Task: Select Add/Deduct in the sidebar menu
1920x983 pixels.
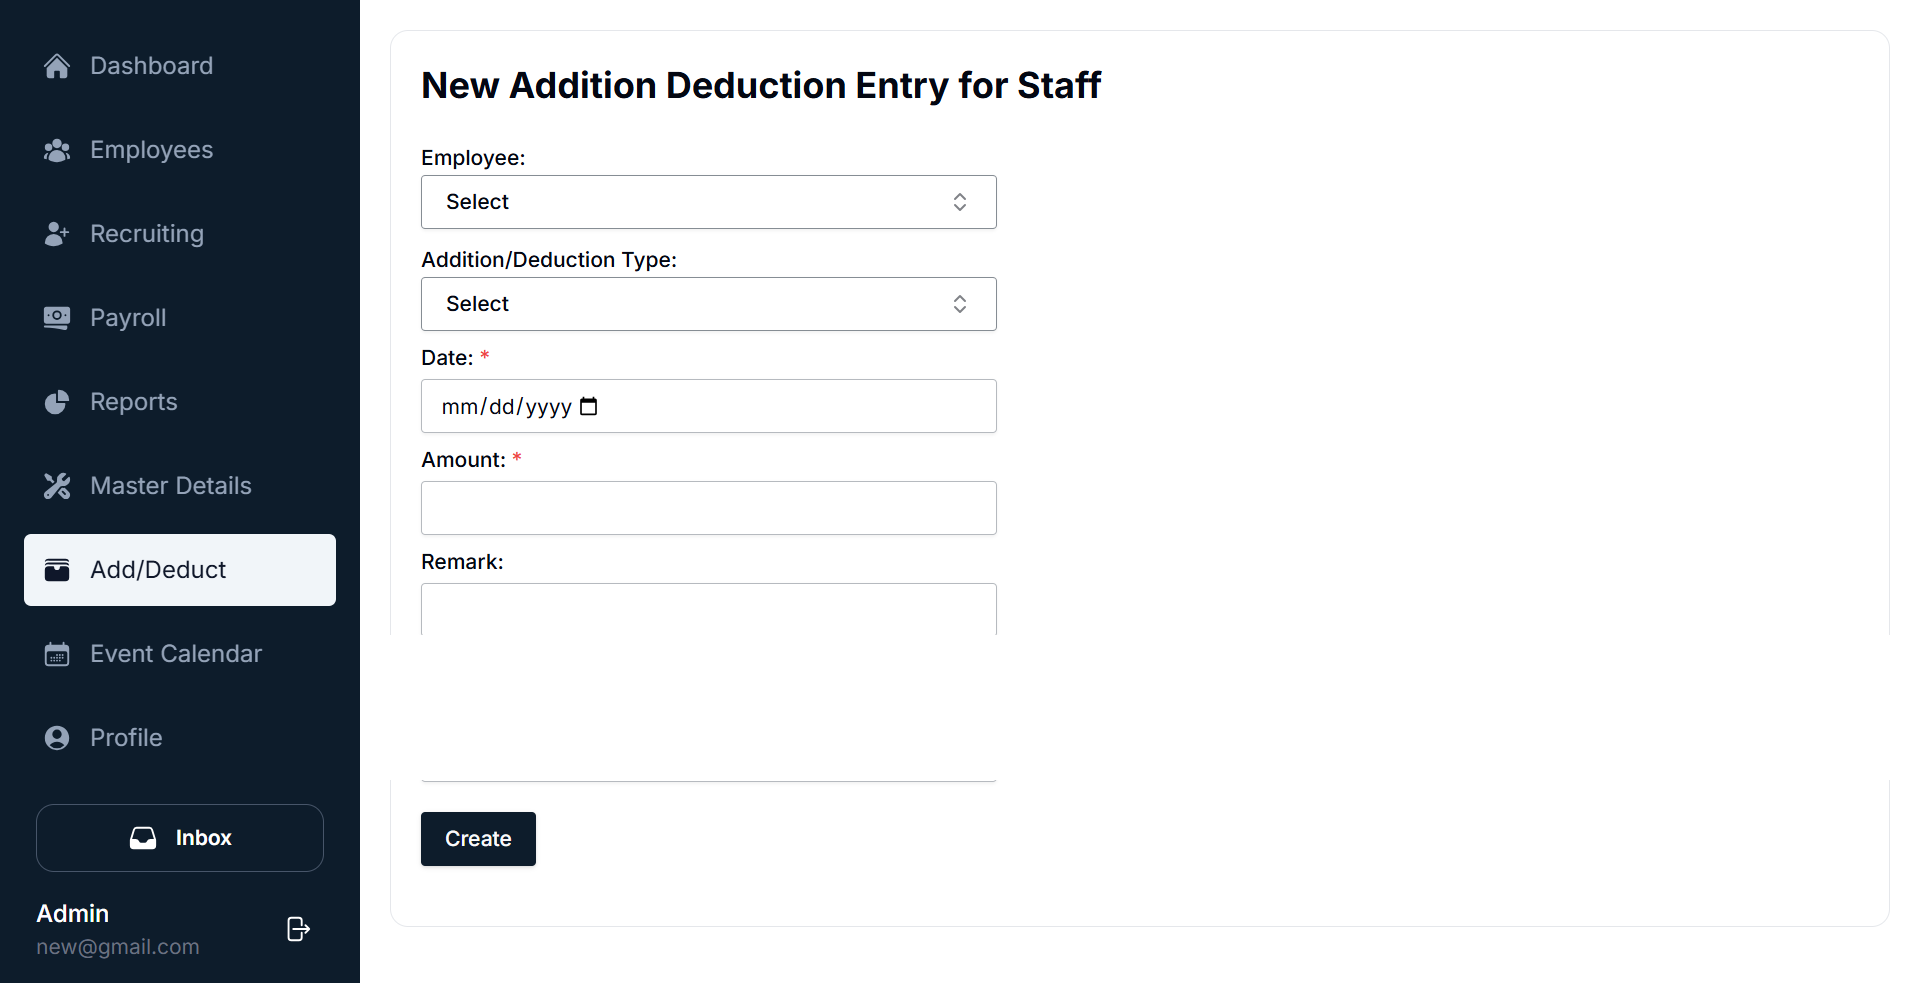Action: coord(157,569)
